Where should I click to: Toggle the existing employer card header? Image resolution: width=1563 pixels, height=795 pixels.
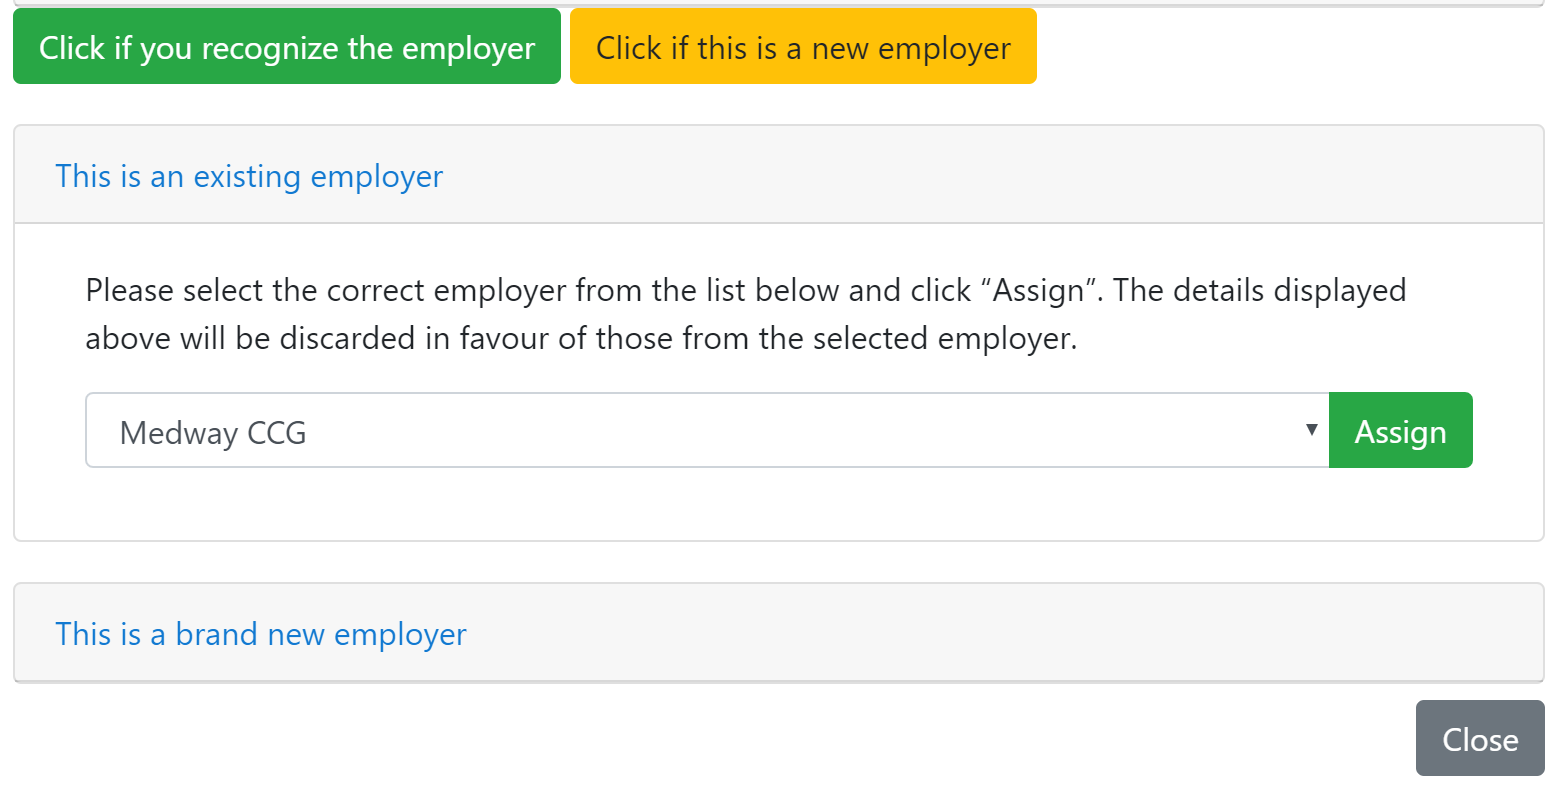(x=900, y=176)
